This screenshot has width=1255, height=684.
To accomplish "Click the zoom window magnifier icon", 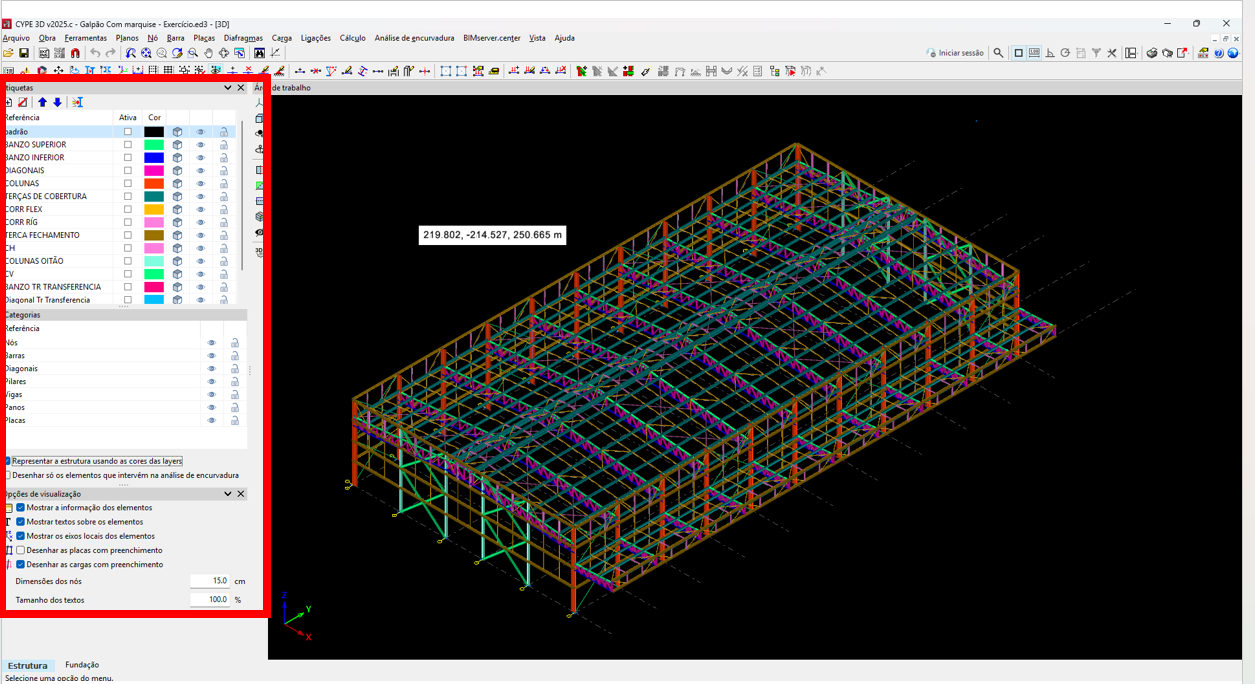I will pos(193,53).
